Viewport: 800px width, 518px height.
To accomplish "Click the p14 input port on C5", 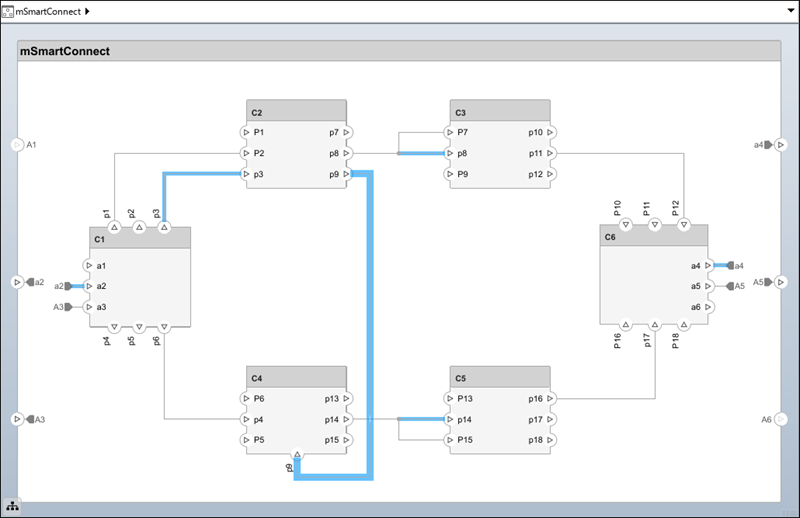I will point(449,419).
